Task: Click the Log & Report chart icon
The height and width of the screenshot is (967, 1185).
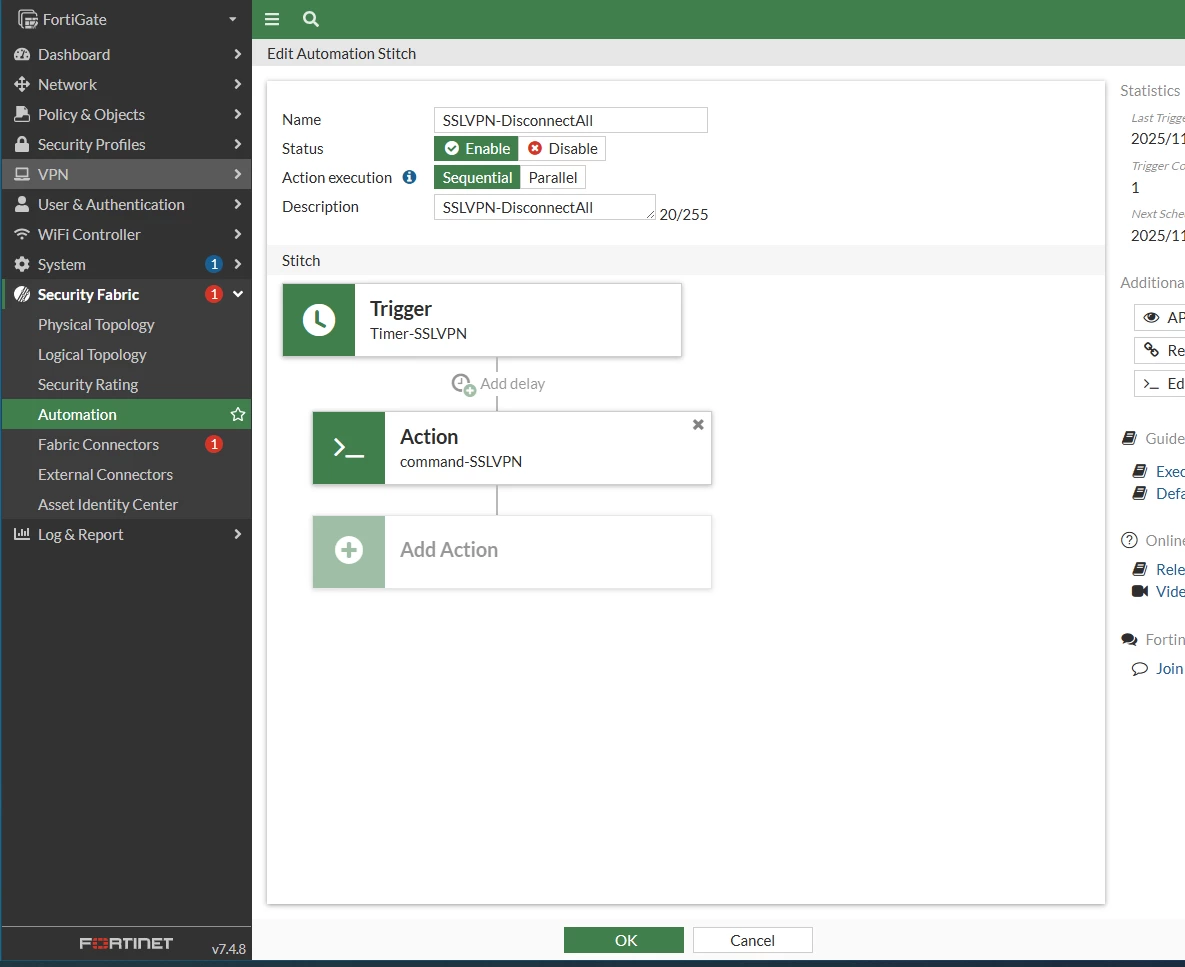Action: pyautogui.click(x=22, y=534)
